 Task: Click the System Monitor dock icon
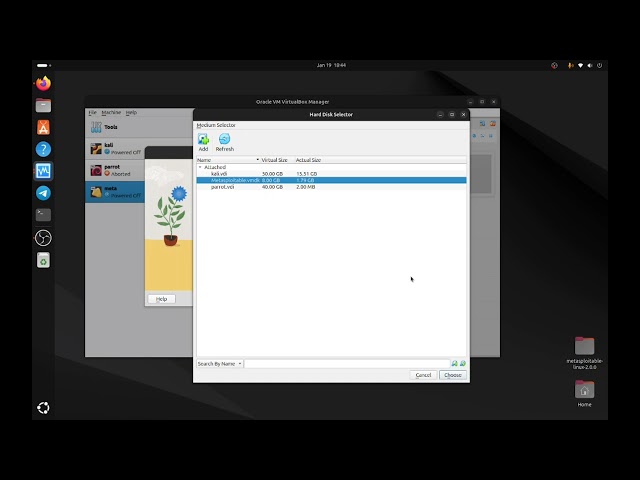click(x=43, y=171)
